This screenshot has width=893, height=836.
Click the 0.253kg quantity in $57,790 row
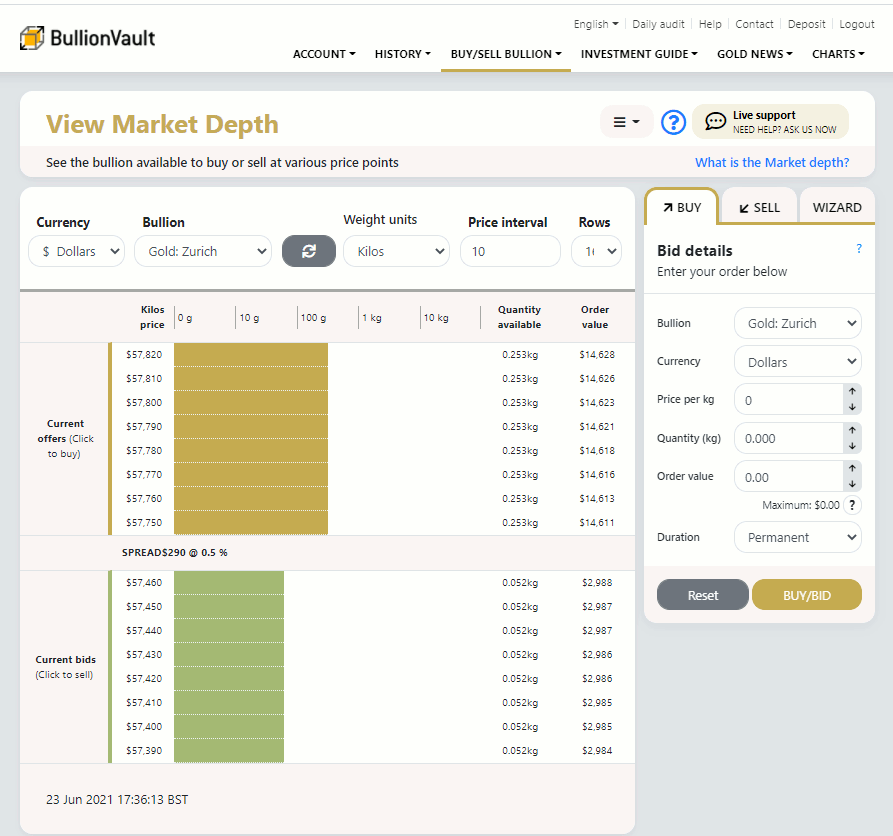520,427
